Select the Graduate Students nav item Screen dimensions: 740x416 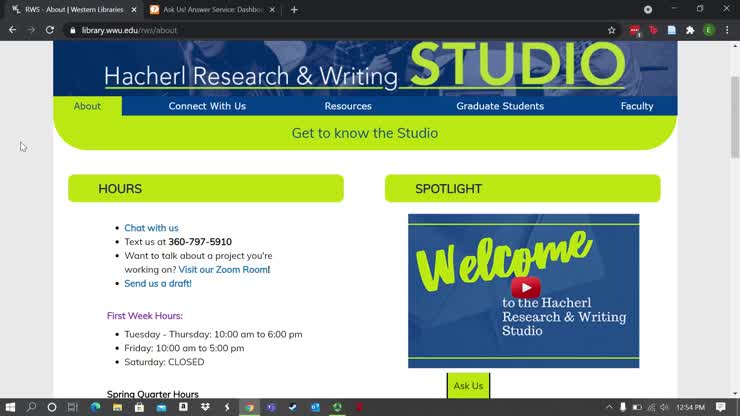click(x=500, y=106)
